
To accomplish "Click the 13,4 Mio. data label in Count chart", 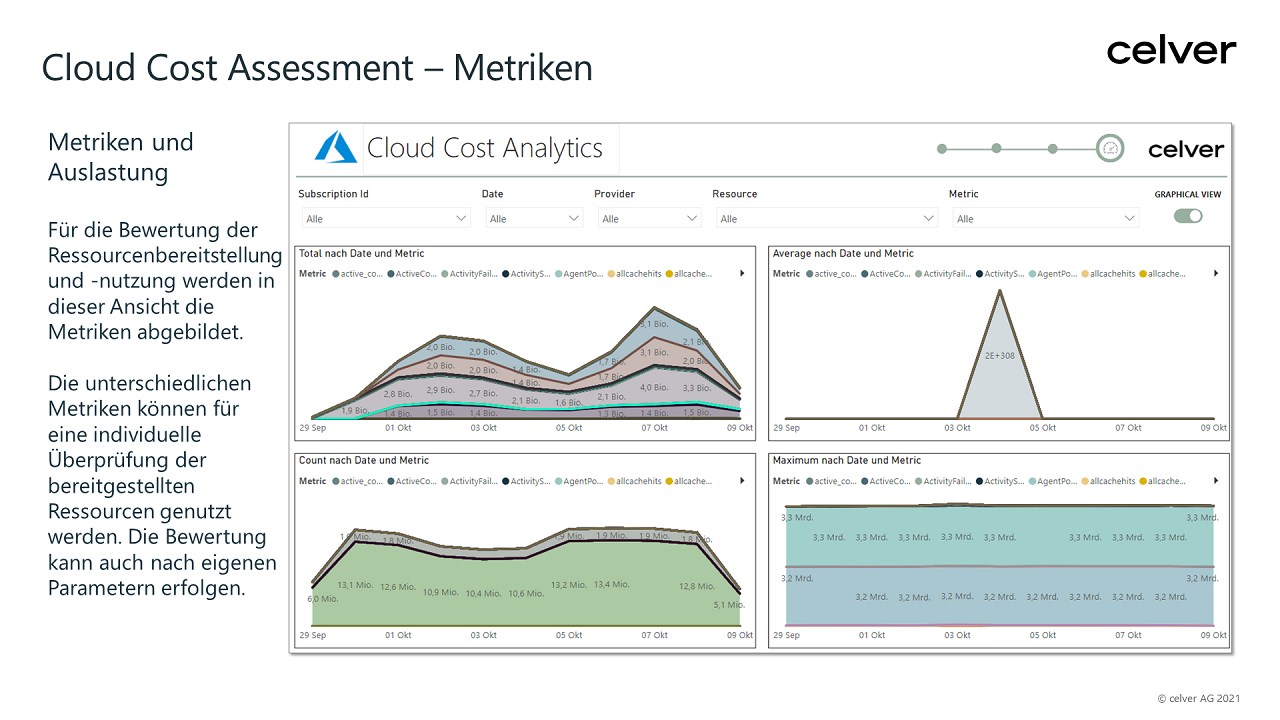I will 612,584.
